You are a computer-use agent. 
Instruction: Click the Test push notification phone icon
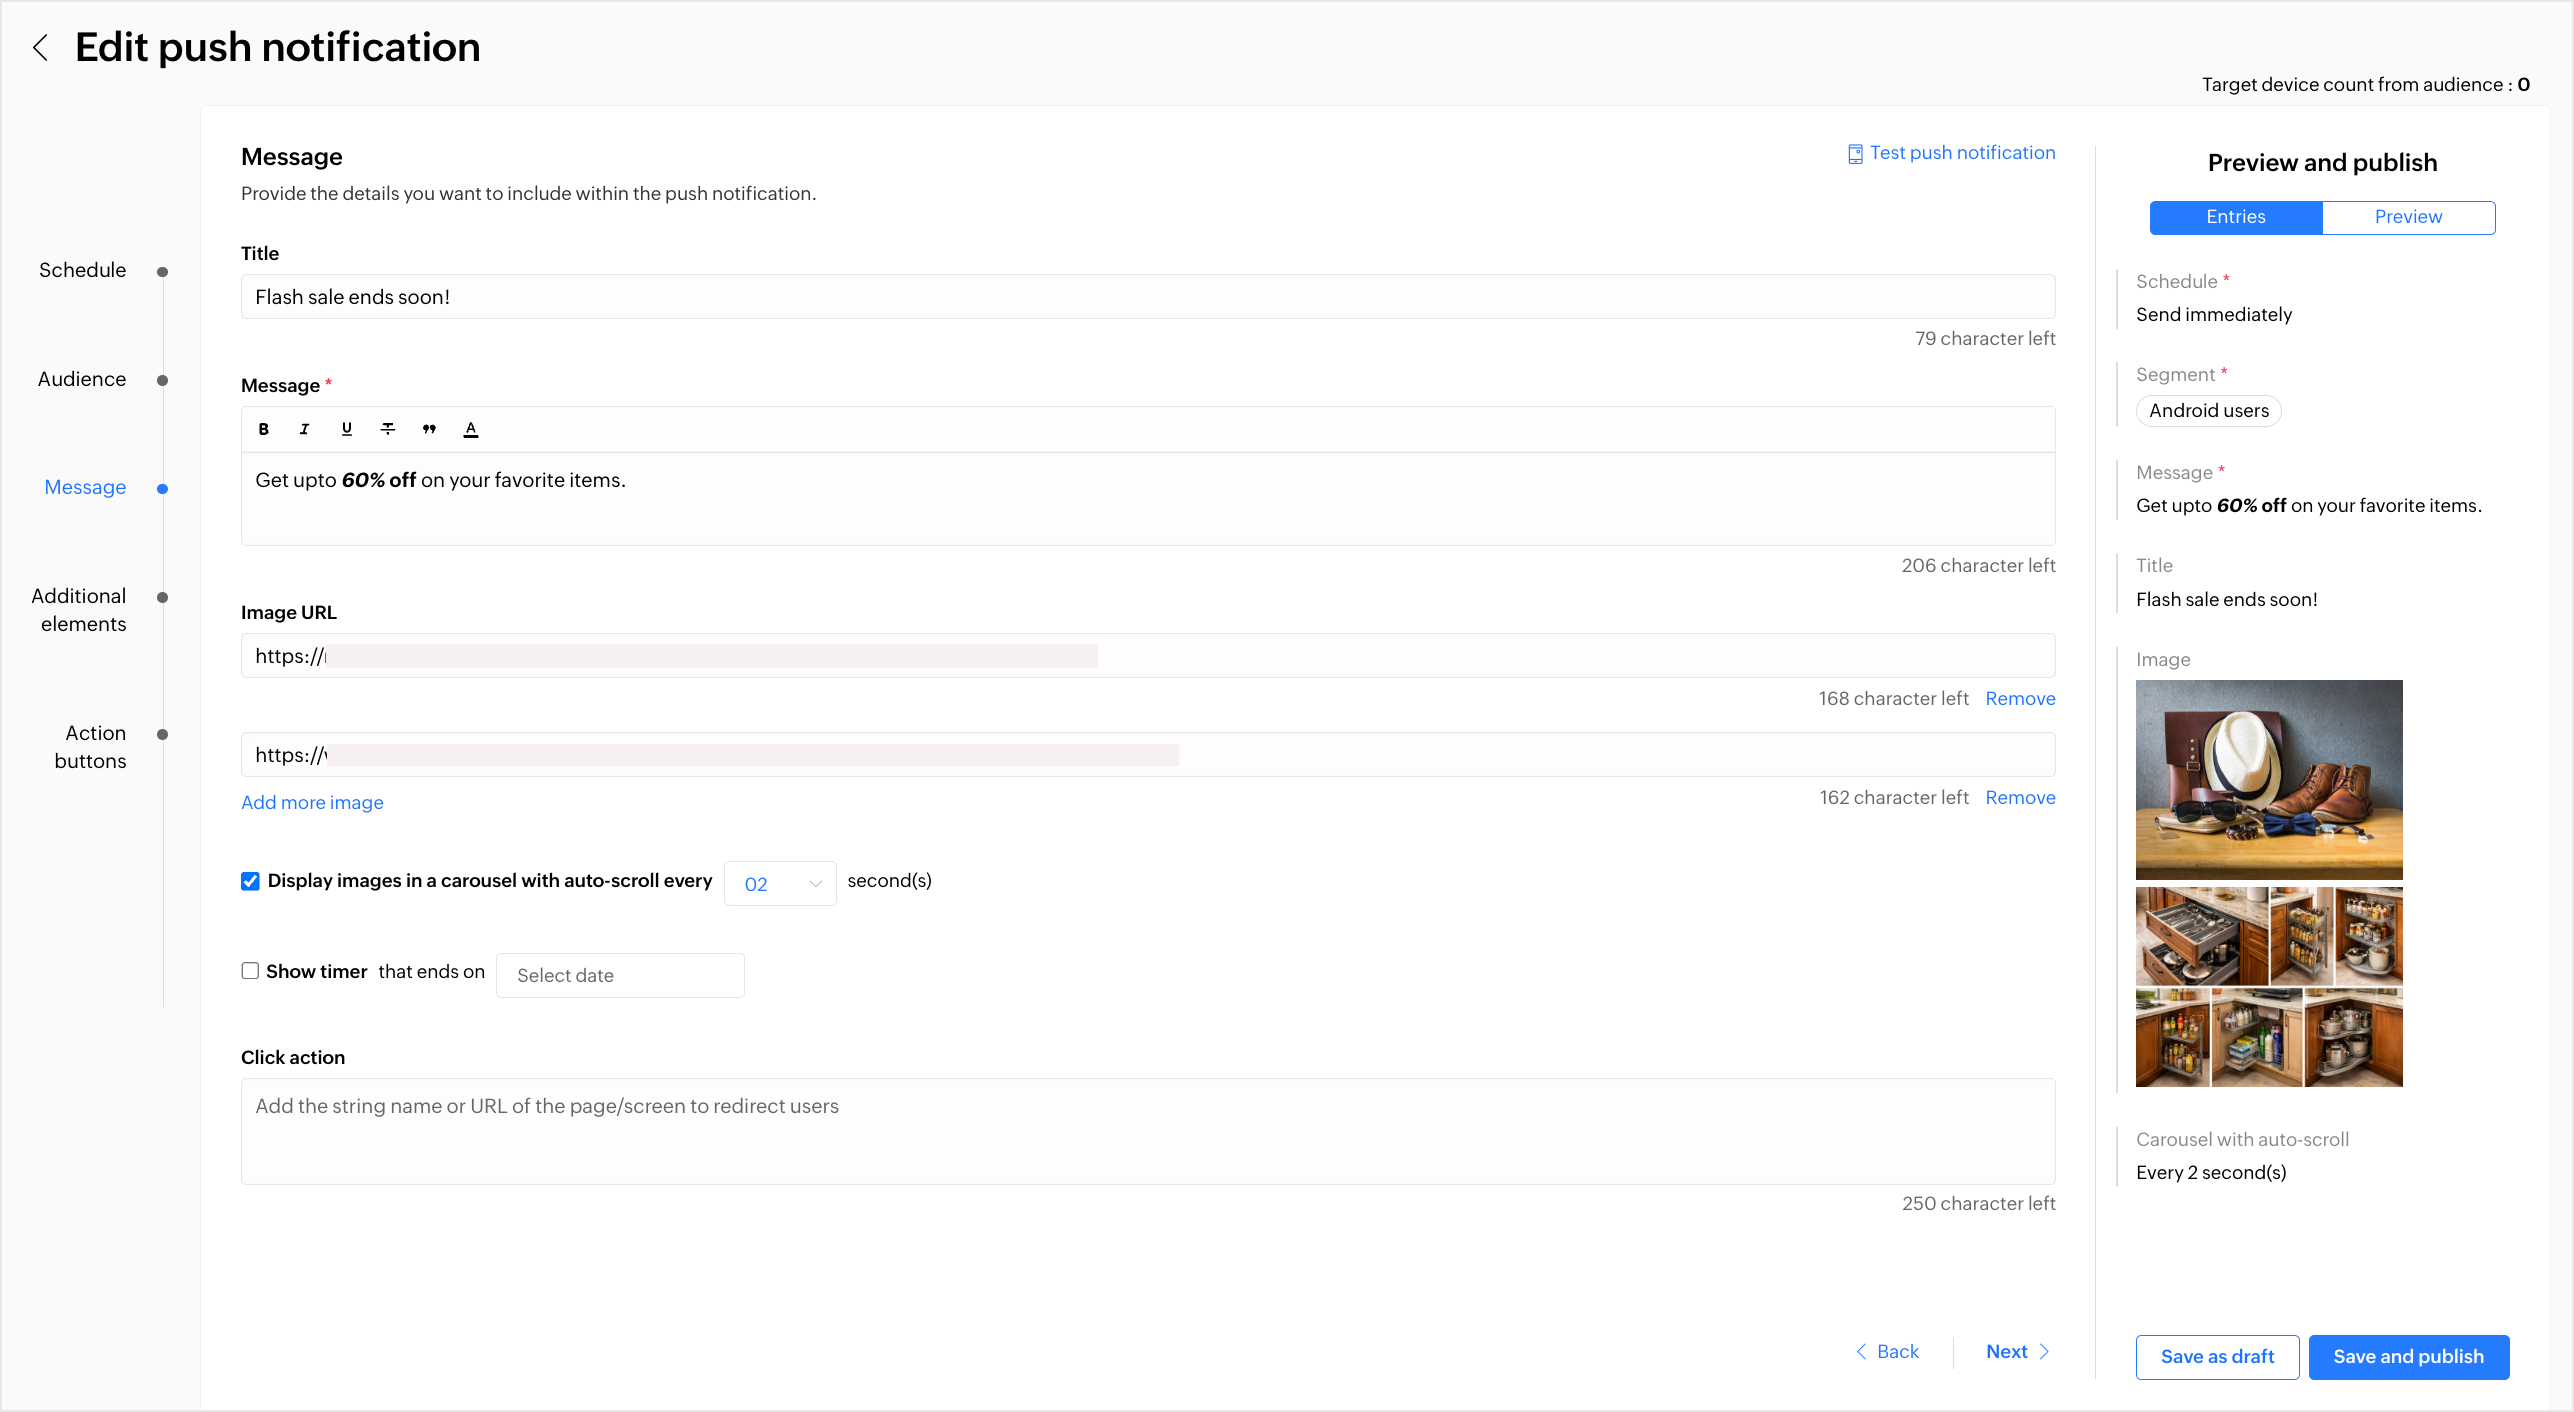click(x=1855, y=153)
